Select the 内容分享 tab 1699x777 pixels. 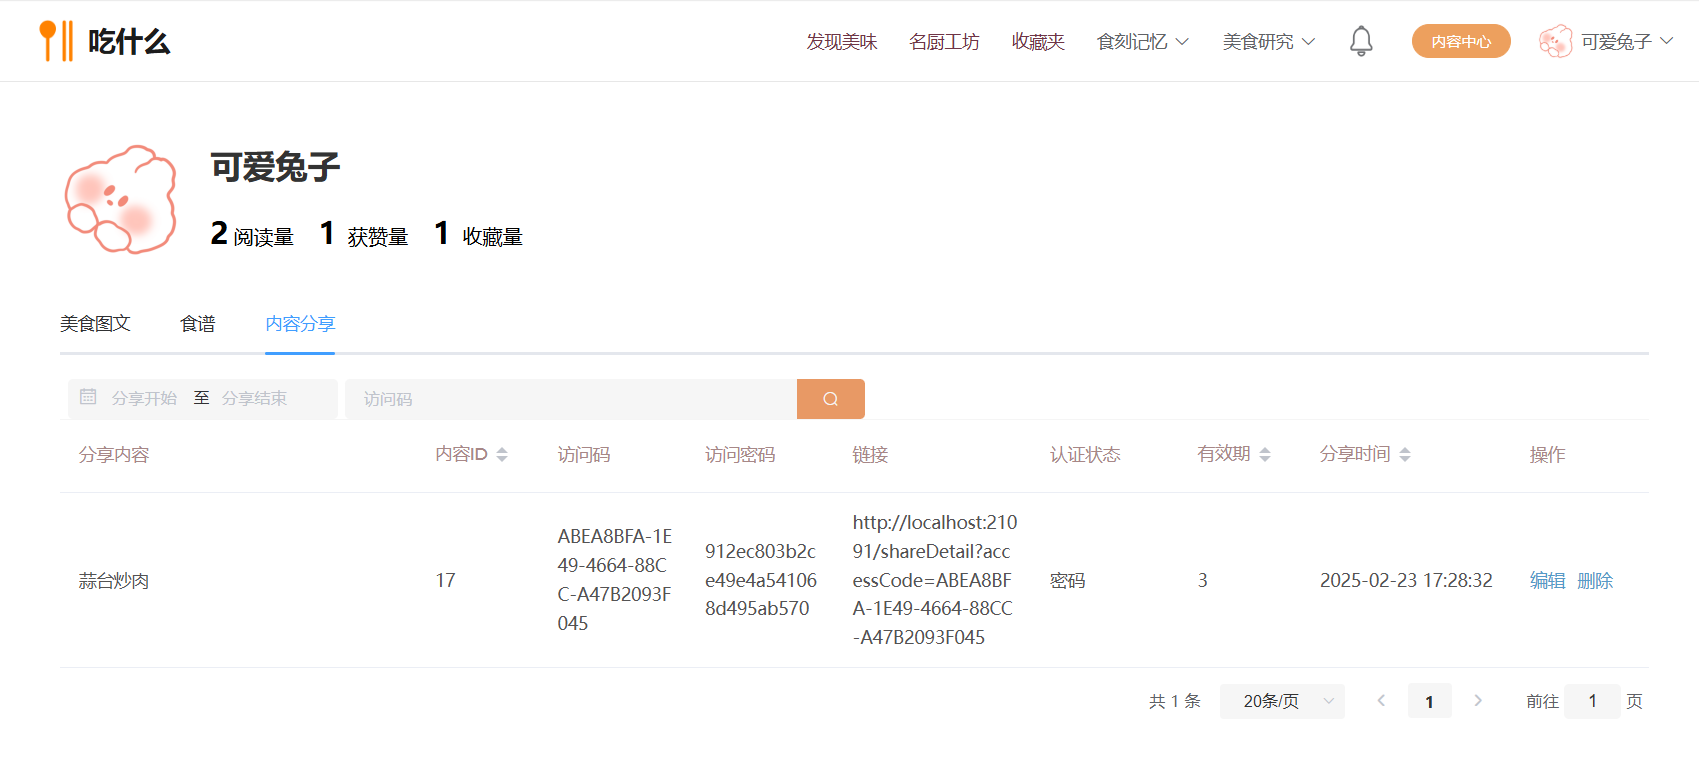(x=300, y=323)
